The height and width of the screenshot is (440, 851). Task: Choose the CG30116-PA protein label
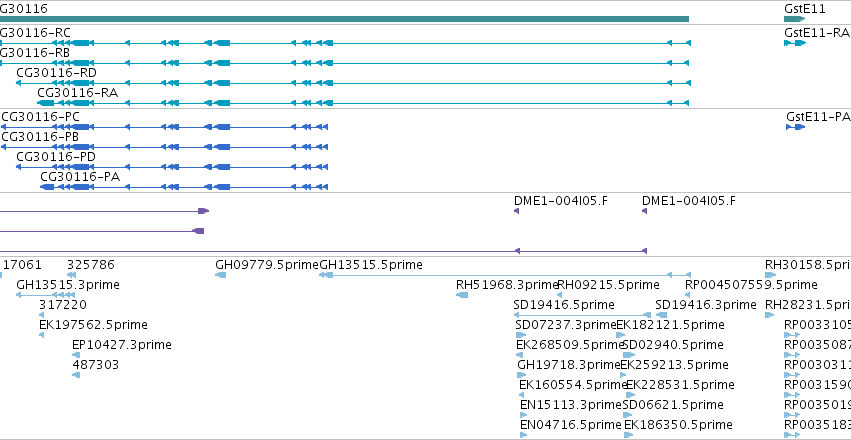pos(80,177)
